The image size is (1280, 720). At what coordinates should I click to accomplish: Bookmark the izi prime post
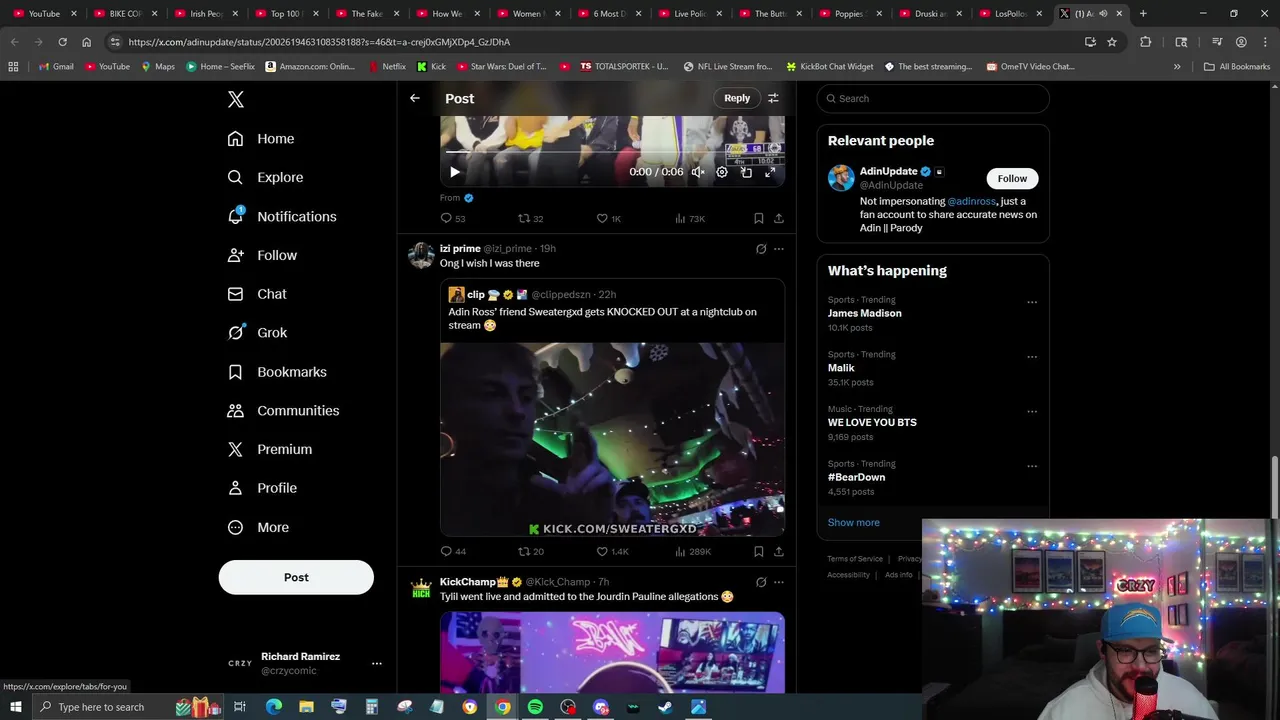coord(759,551)
